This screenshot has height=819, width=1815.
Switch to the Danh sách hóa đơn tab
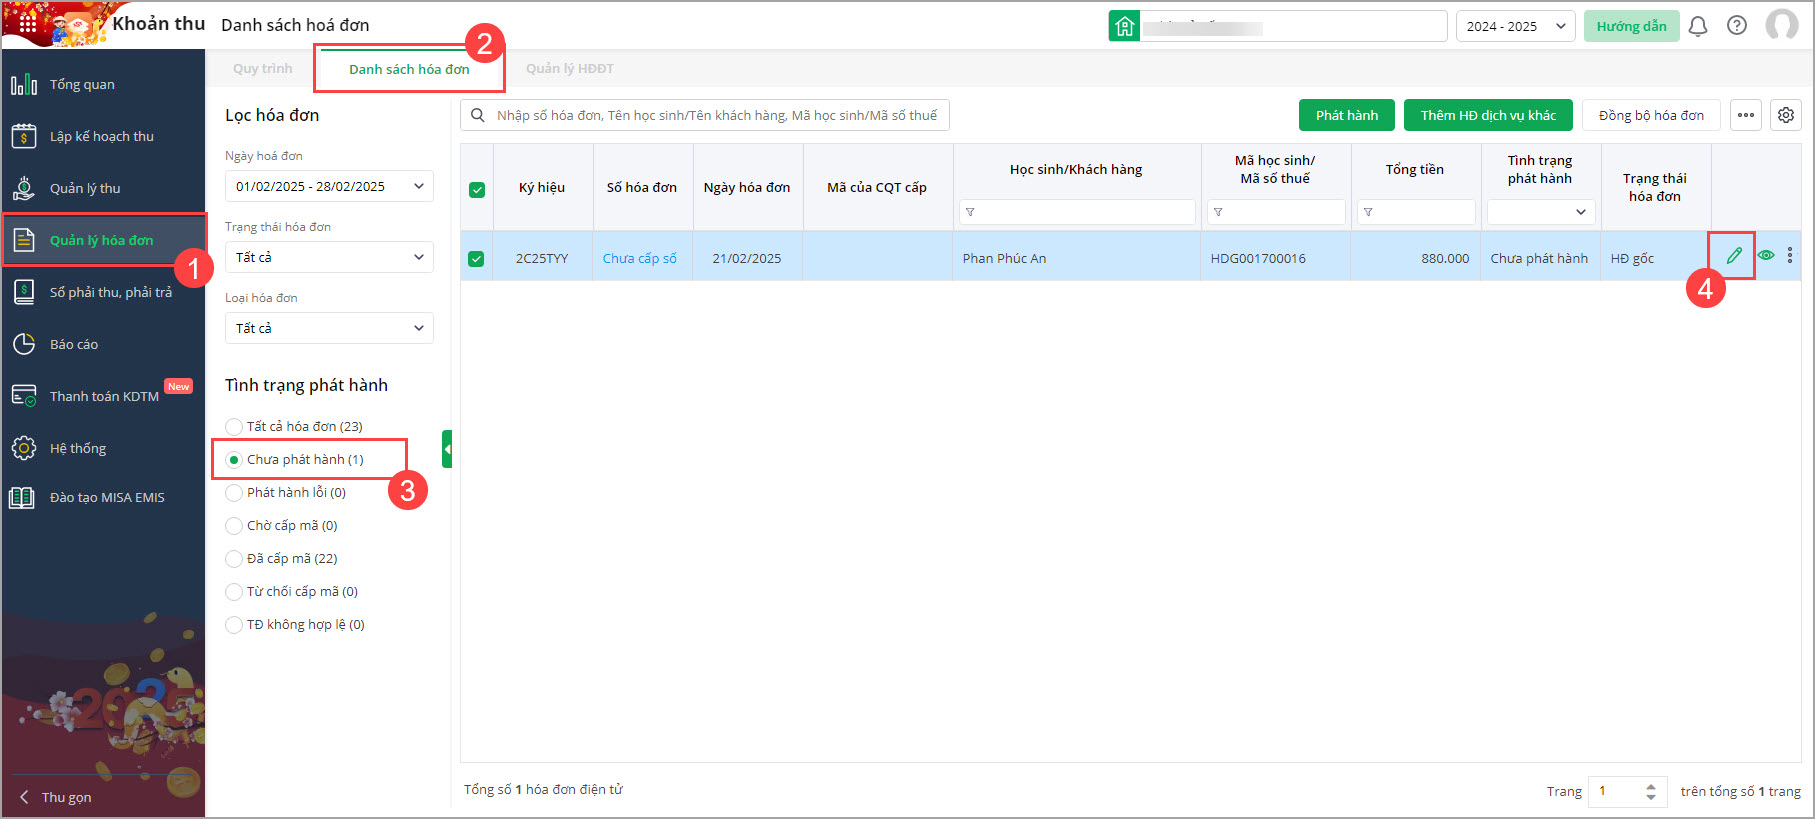pos(409,69)
